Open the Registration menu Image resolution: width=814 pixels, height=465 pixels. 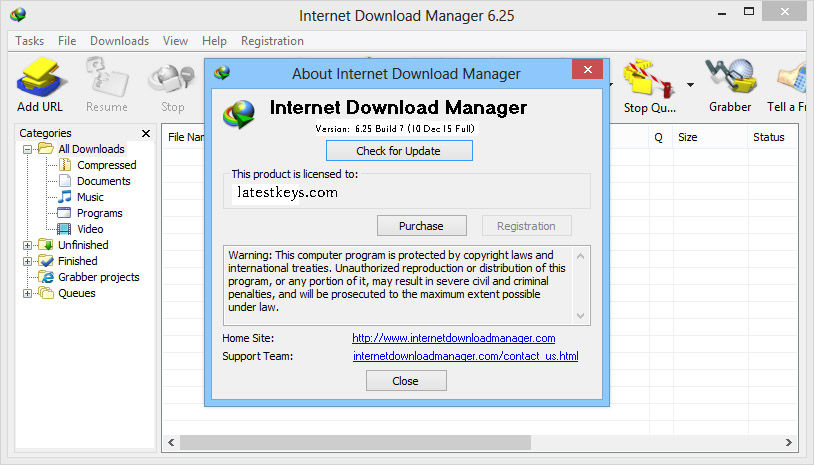(272, 40)
